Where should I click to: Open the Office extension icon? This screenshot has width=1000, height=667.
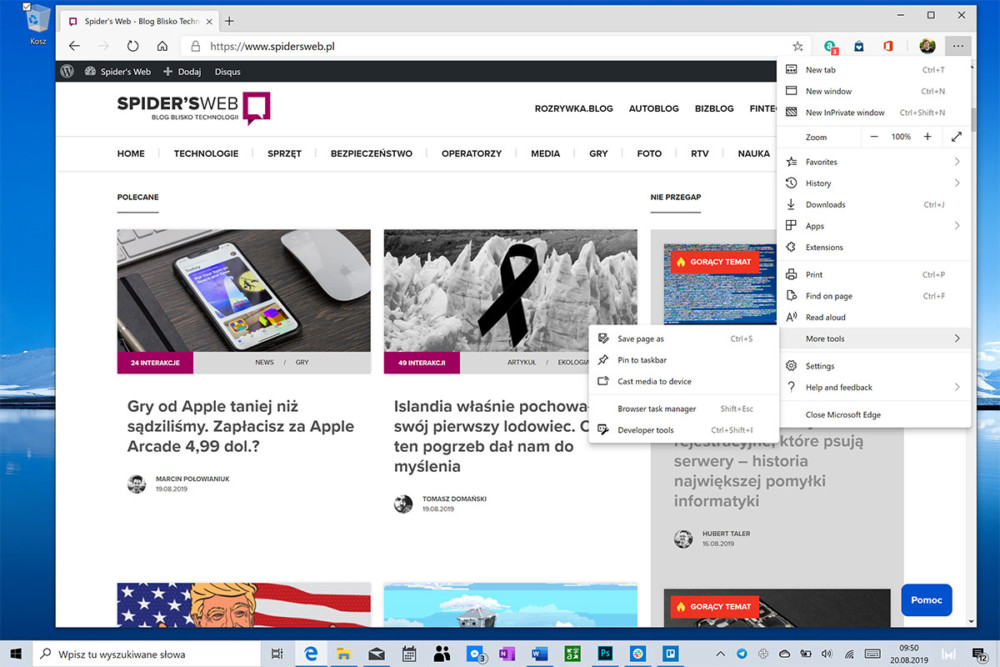click(x=888, y=46)
